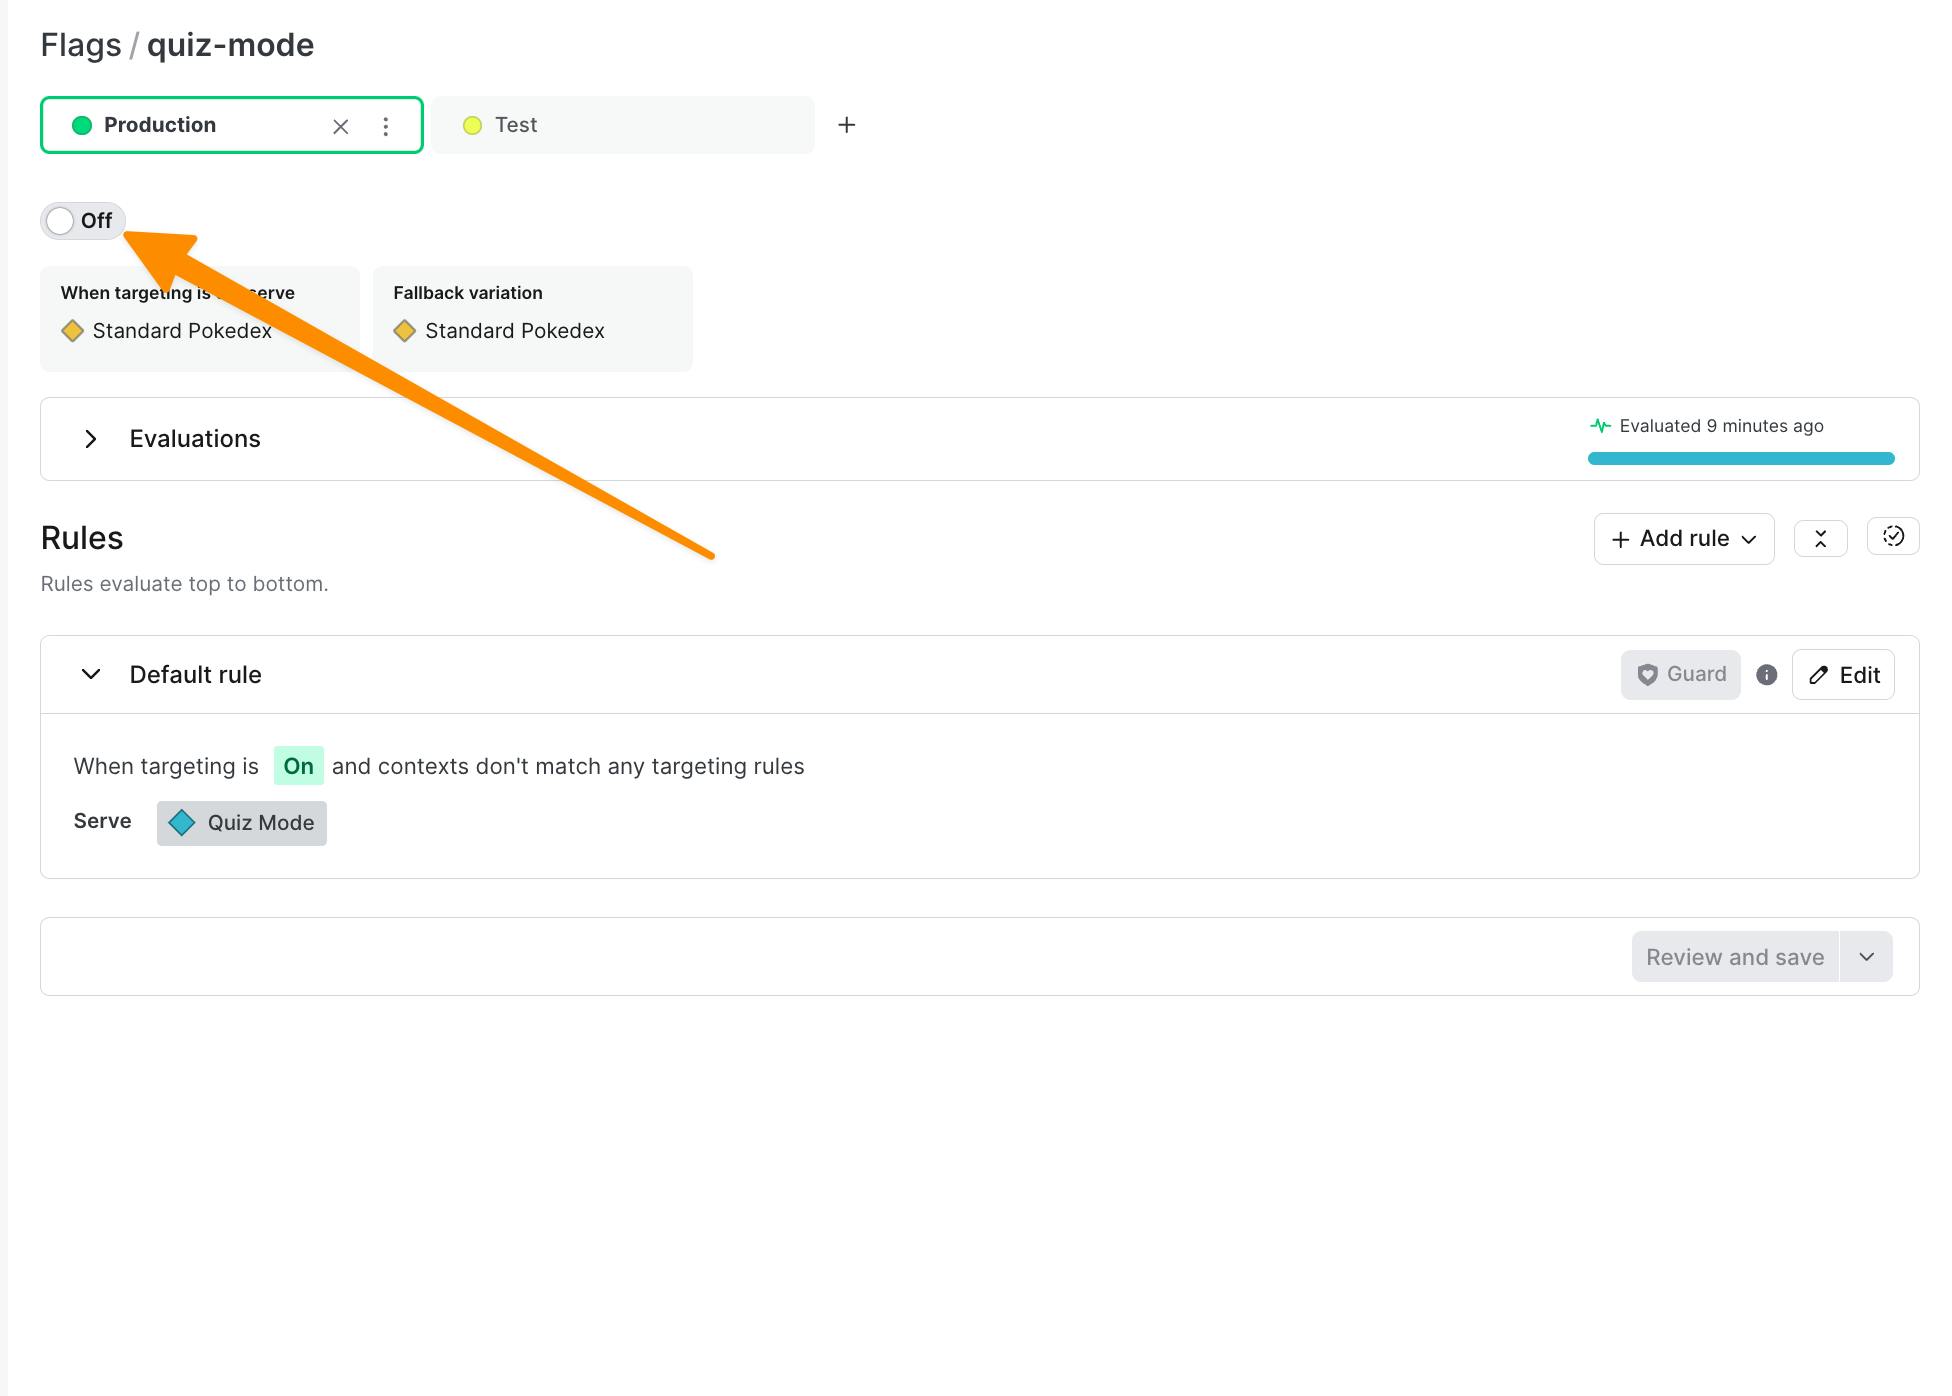Select the Production environment tab

[160, 125]
